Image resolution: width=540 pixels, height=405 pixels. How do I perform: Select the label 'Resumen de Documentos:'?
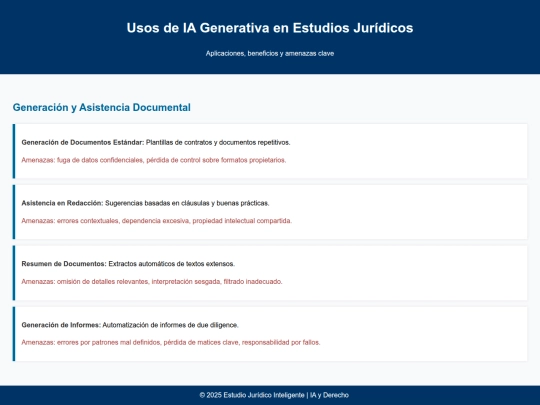coord(64,264)
